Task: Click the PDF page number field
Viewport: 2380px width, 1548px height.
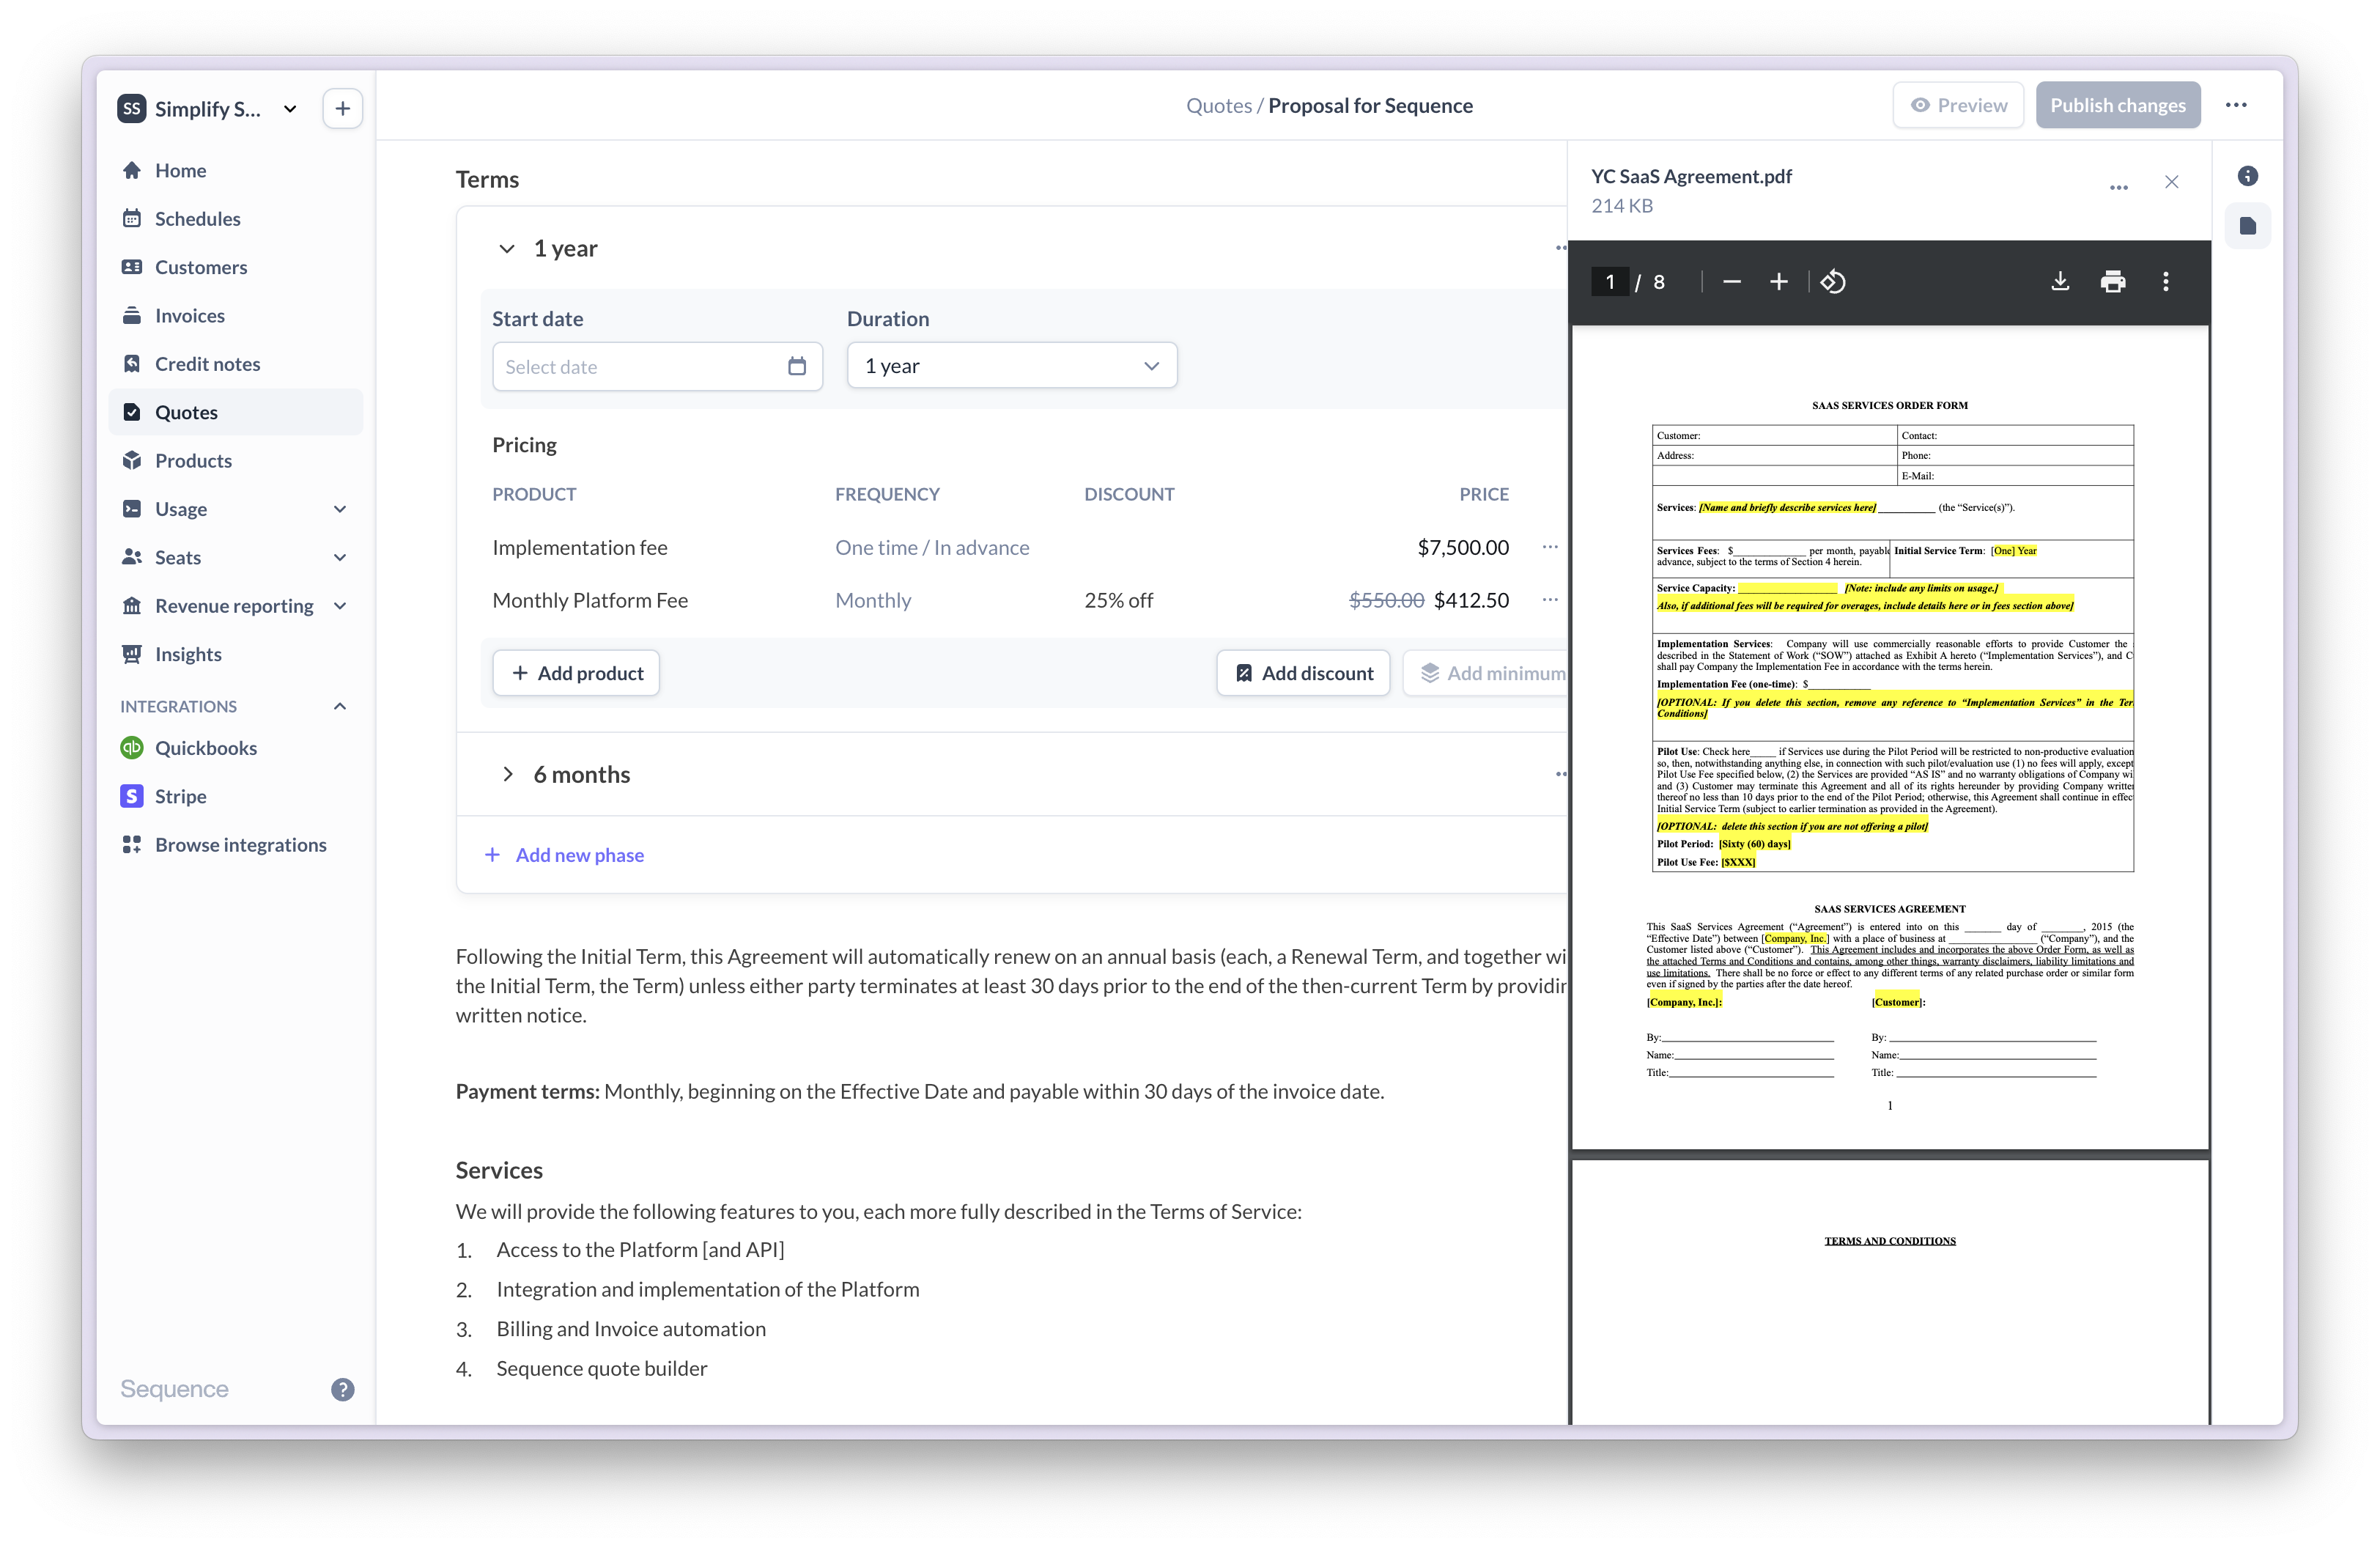Action: click(1610, 282)
